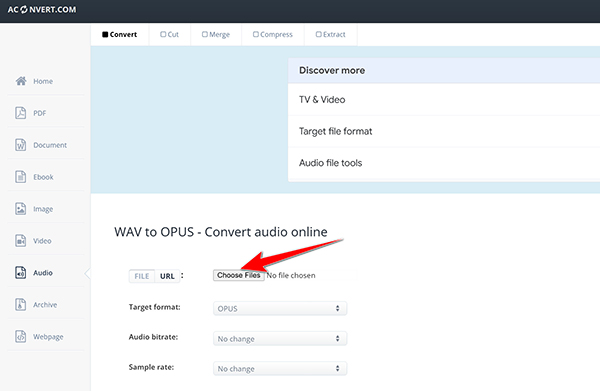600x391 pixels.
Task: Switch to the Extract tab
Action: pos(331,34)
